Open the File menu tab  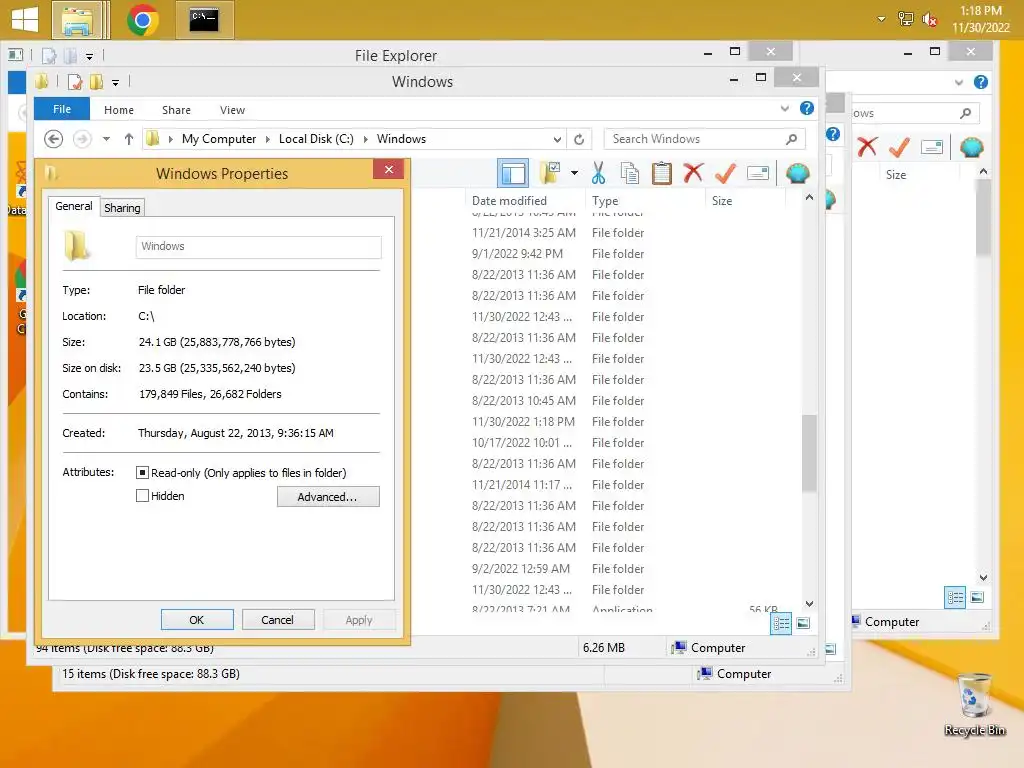coord(62,109)
